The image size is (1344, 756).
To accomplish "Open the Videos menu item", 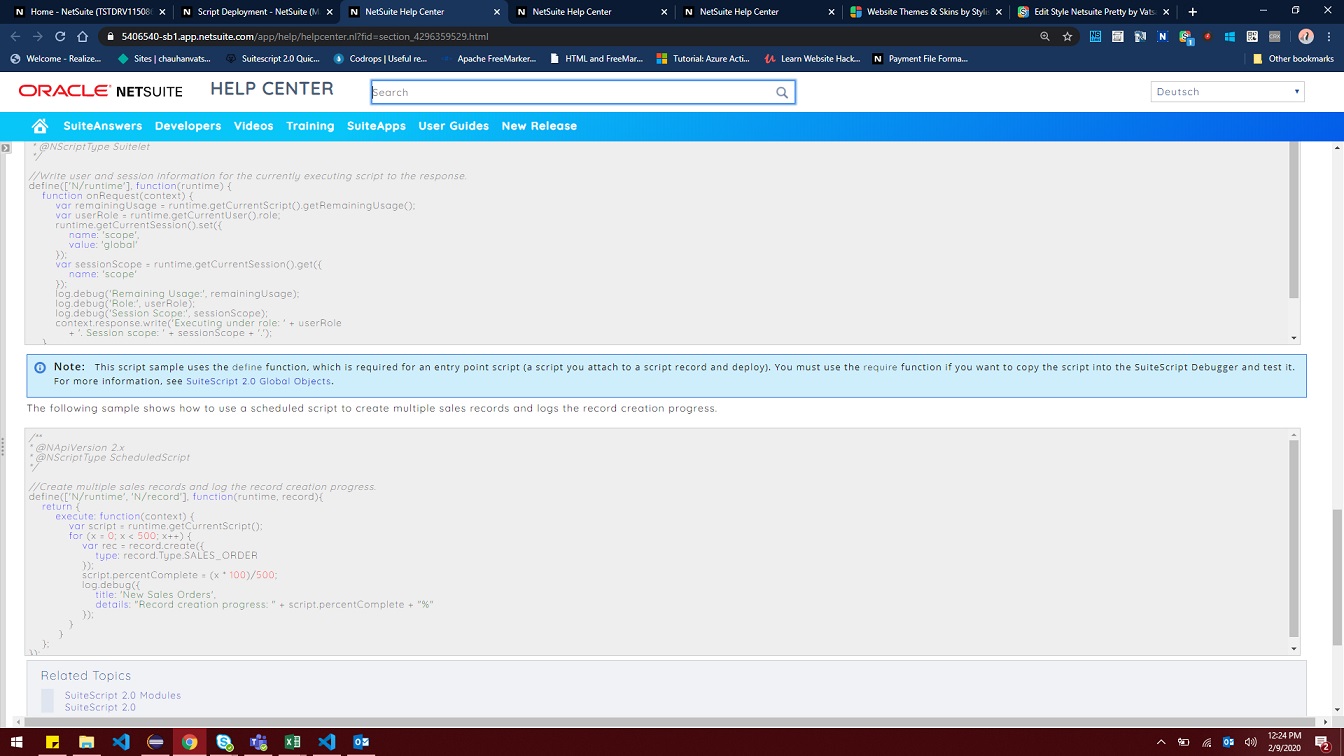I will [x=253, y=126].
